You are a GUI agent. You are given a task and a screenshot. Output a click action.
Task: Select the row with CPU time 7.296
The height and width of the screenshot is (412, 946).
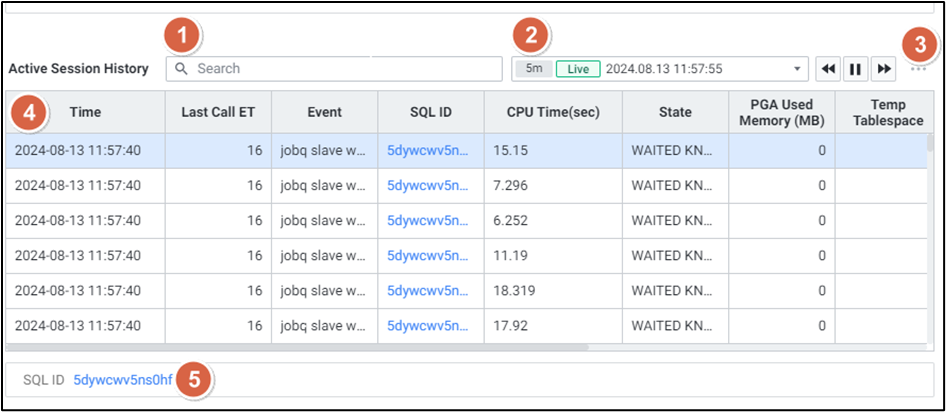400,185
